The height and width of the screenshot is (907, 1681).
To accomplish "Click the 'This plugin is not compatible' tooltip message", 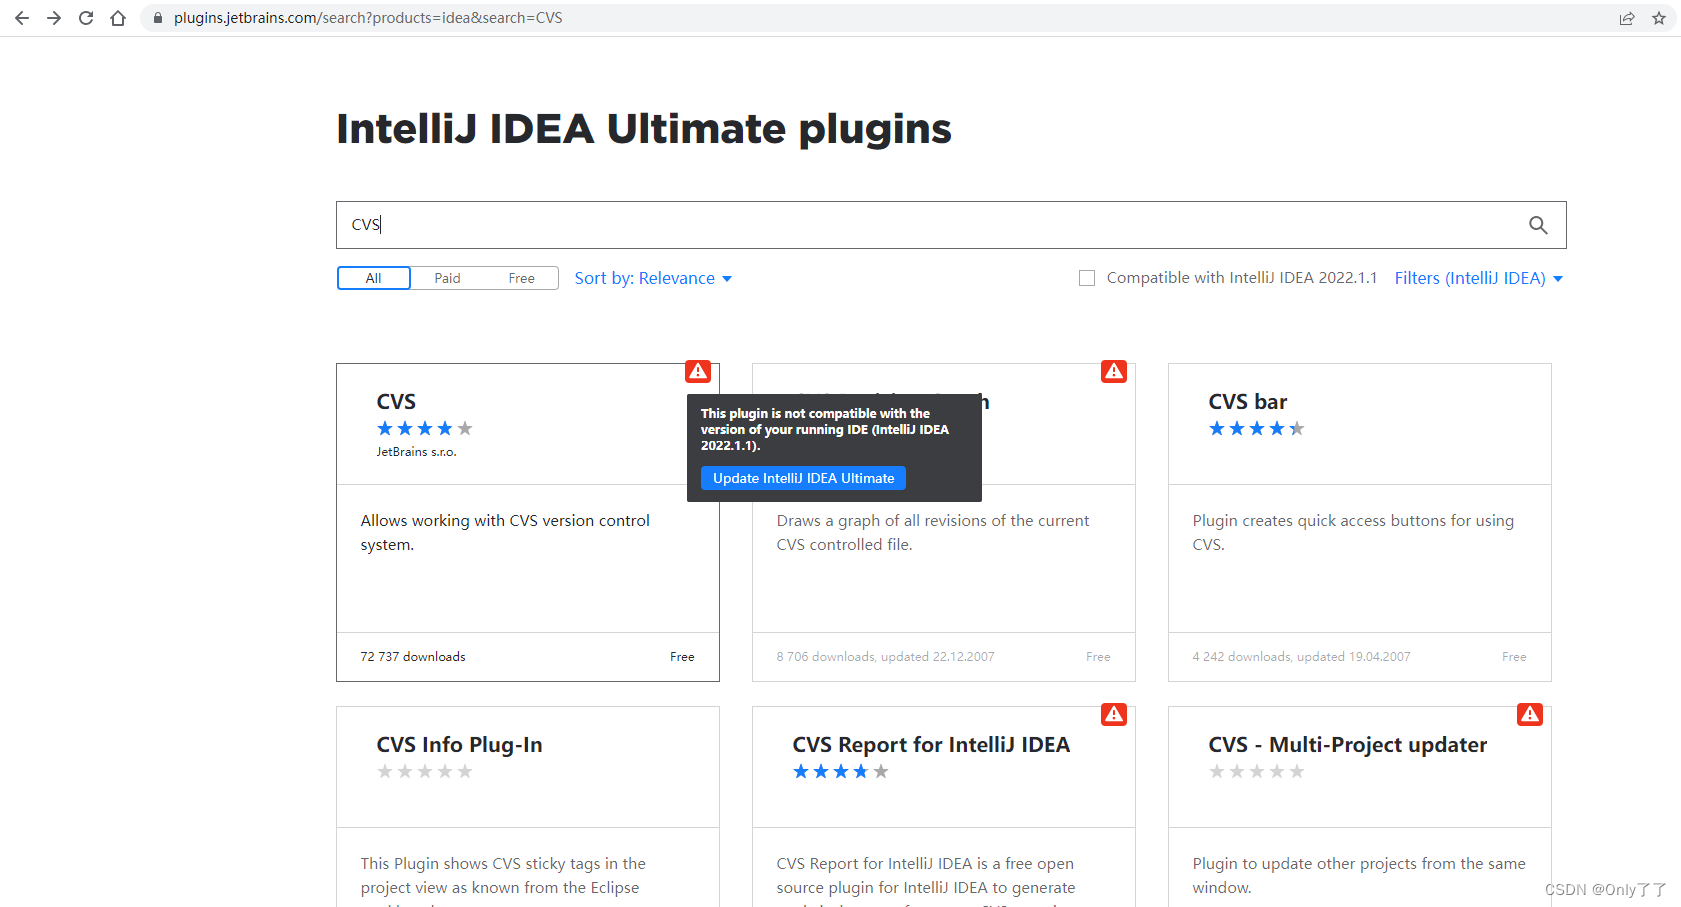I will coord(825,429).
